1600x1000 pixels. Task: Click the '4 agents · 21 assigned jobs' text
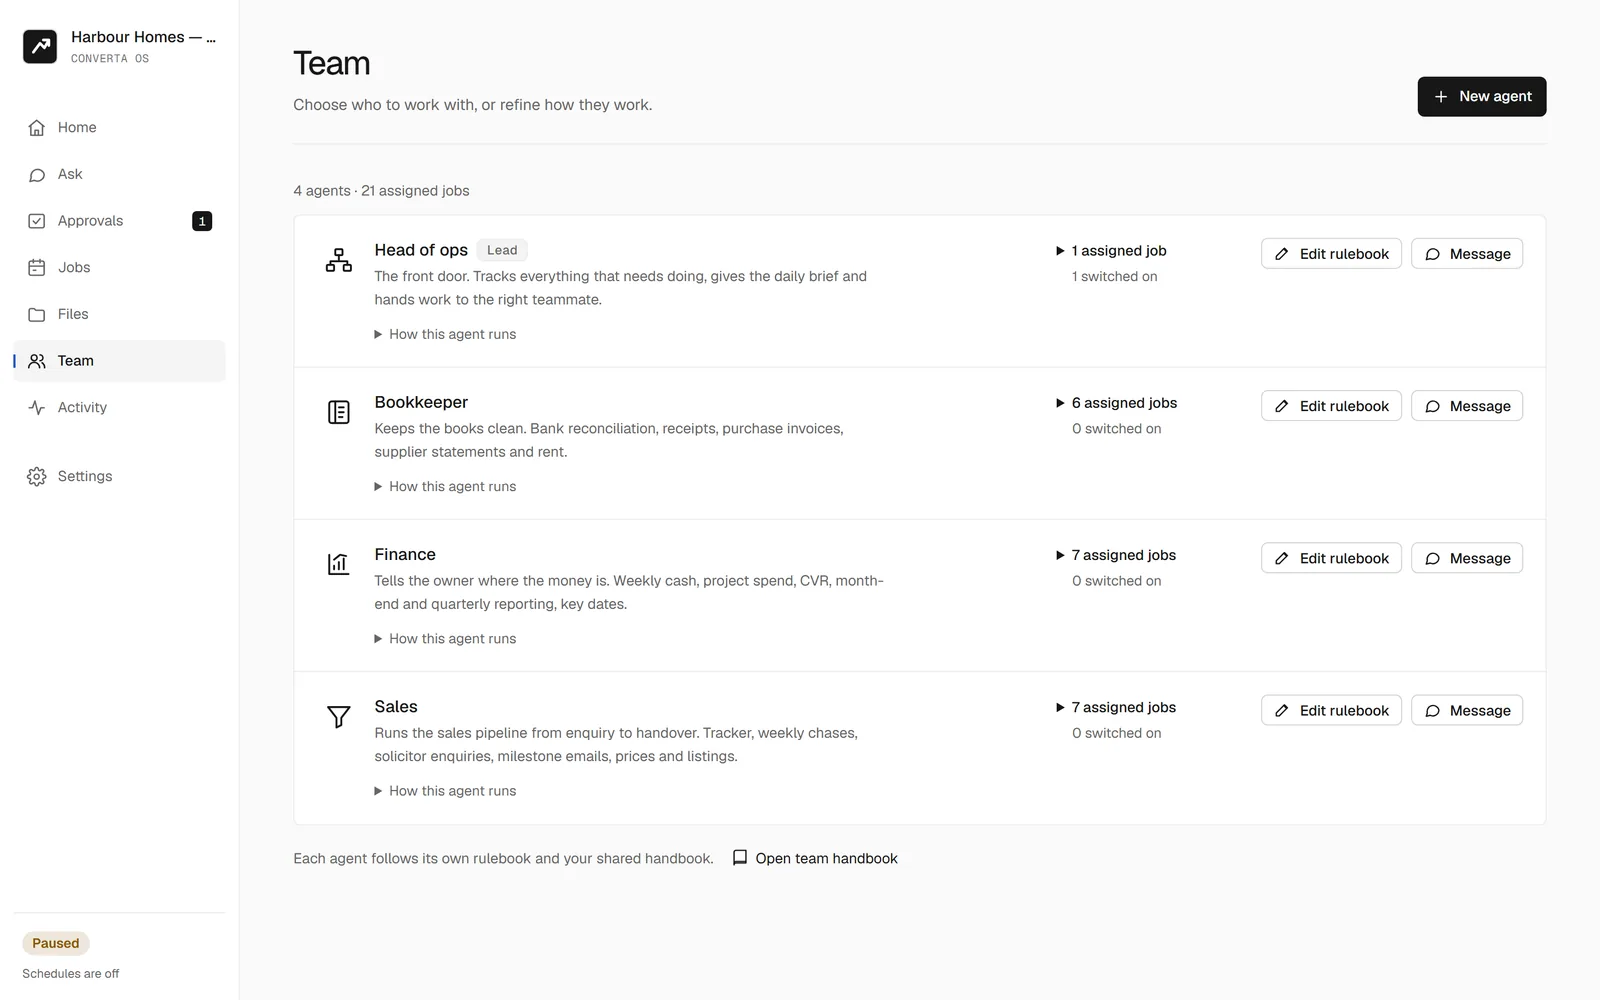[381, 191]
